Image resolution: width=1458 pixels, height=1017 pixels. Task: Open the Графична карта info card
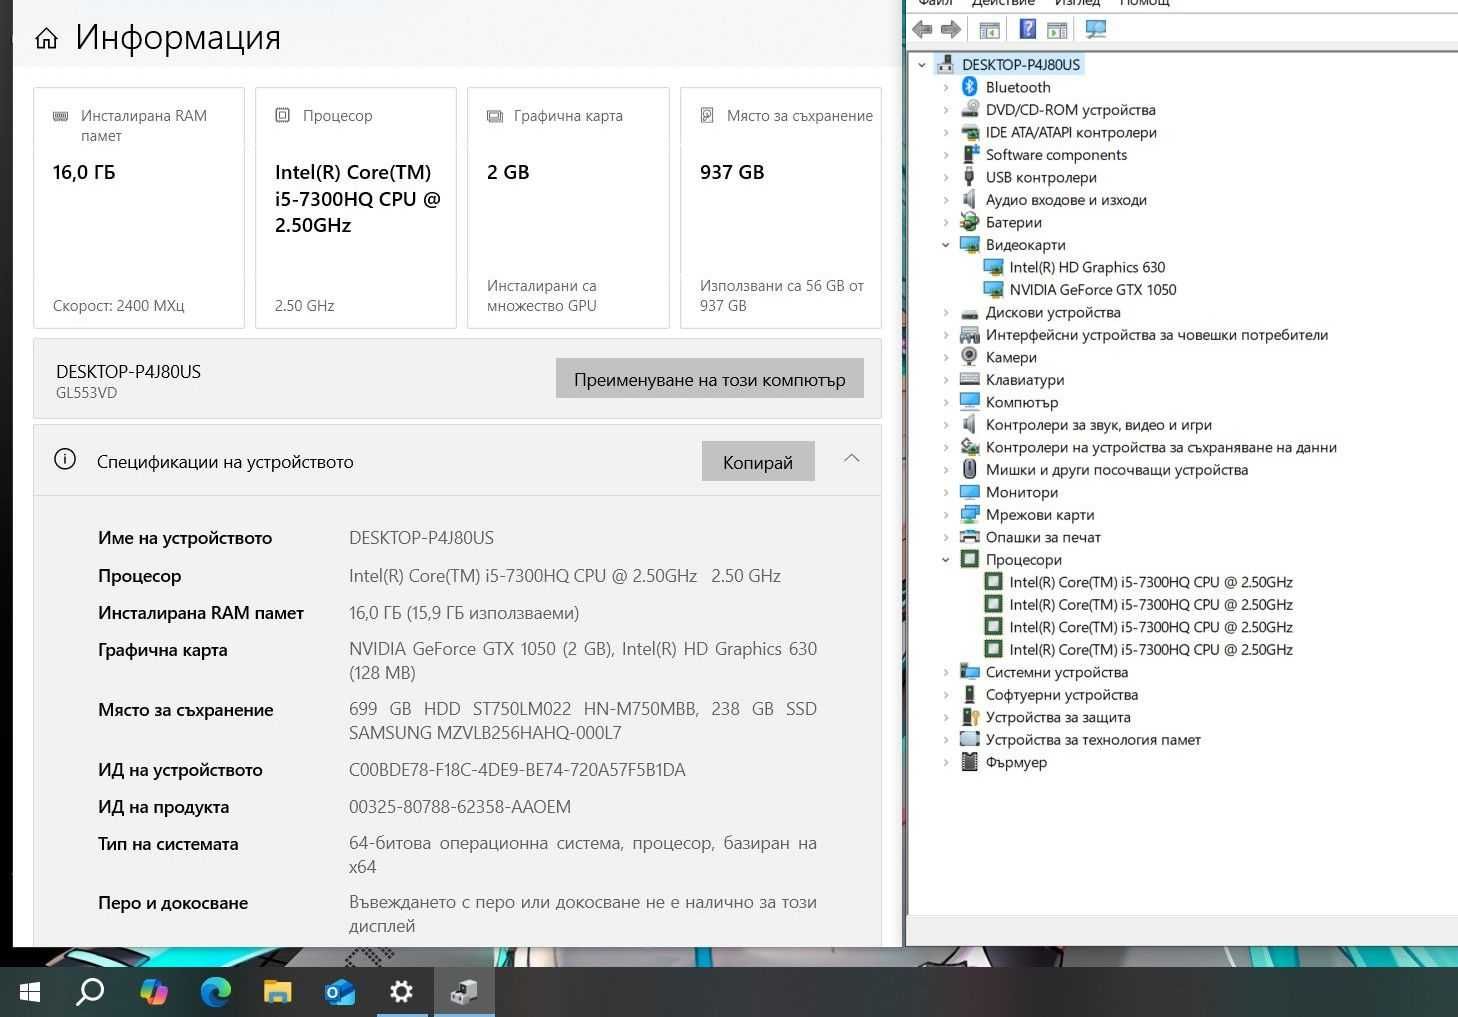point(568,208)
